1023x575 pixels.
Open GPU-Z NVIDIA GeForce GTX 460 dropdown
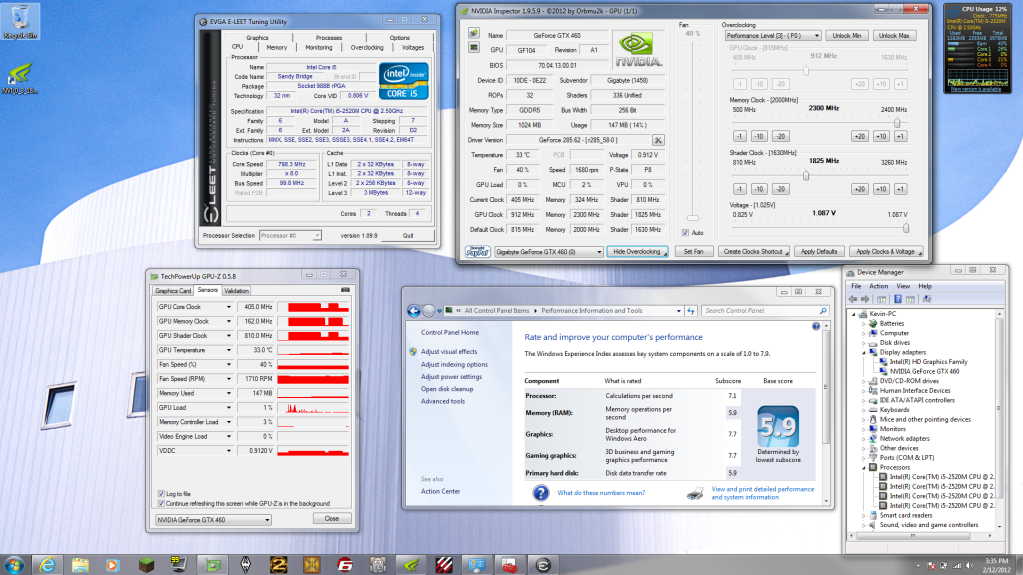tap(213, 520)
